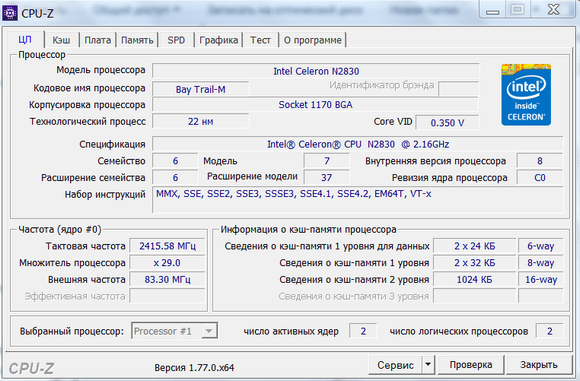Click the Расширение семейства value field
The image size is (580, 381).
tap(175, 178)
